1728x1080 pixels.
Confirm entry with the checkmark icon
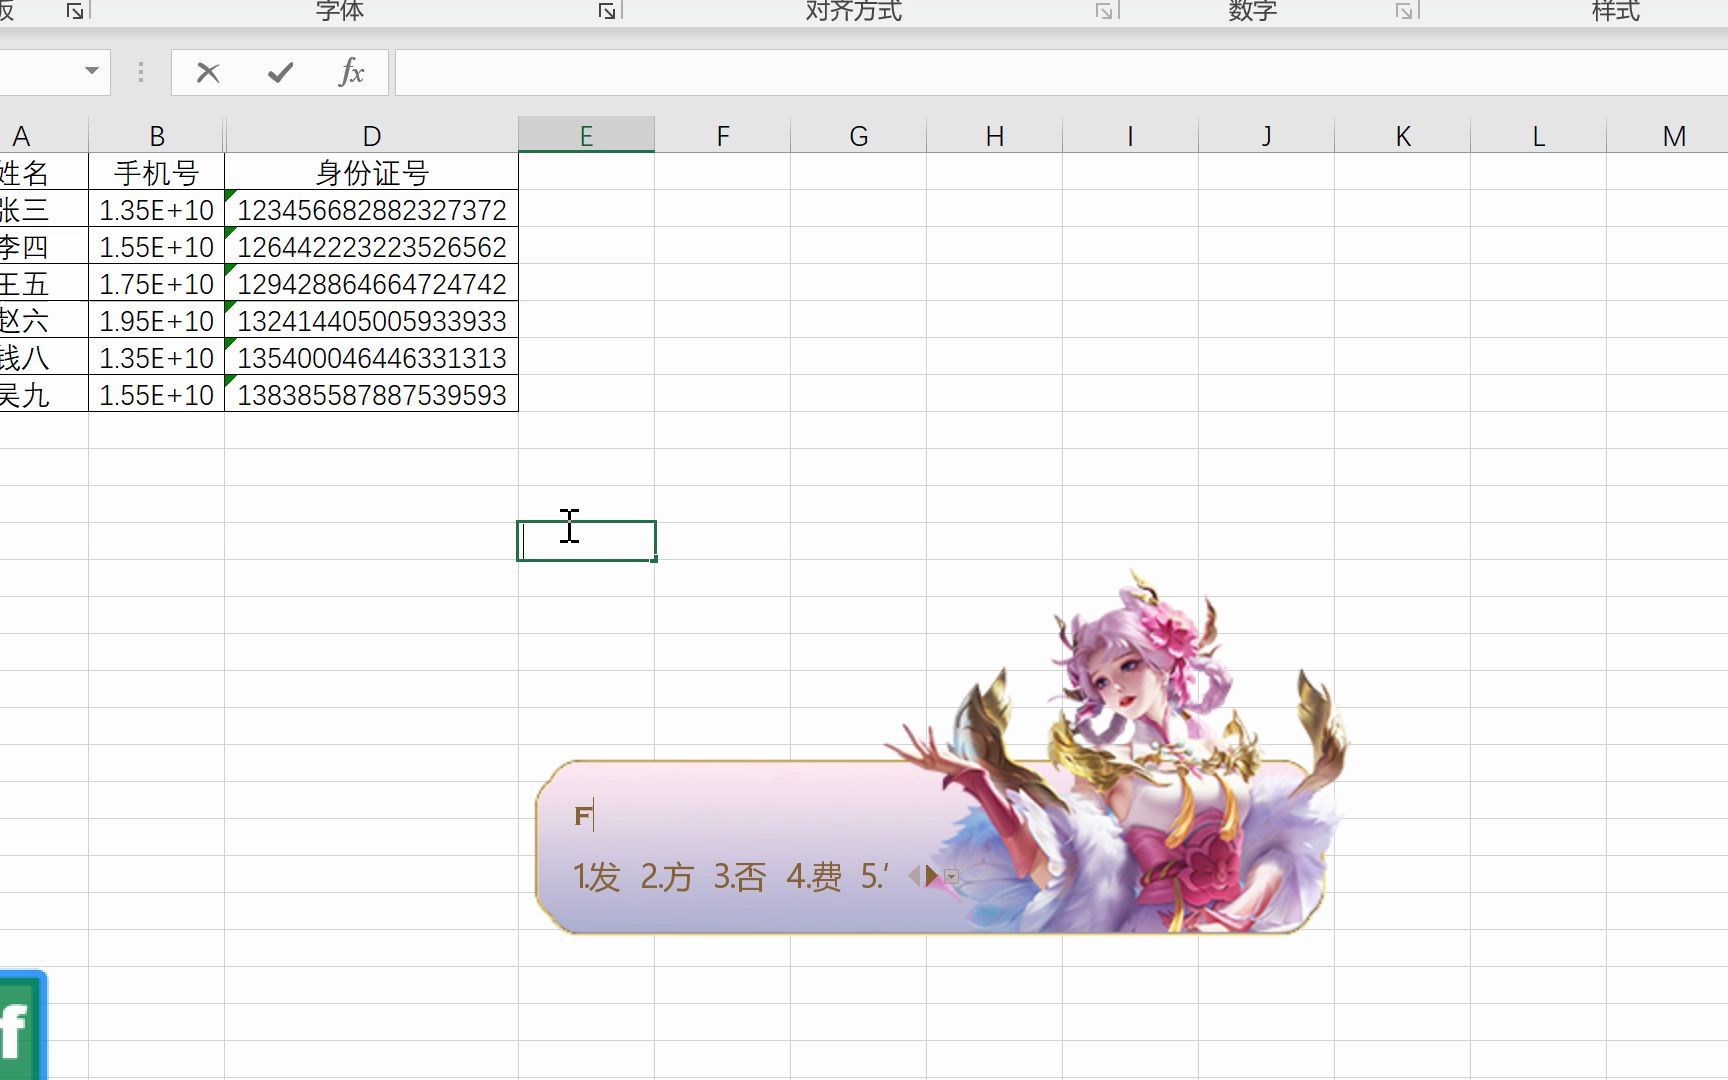coord(280,72)
